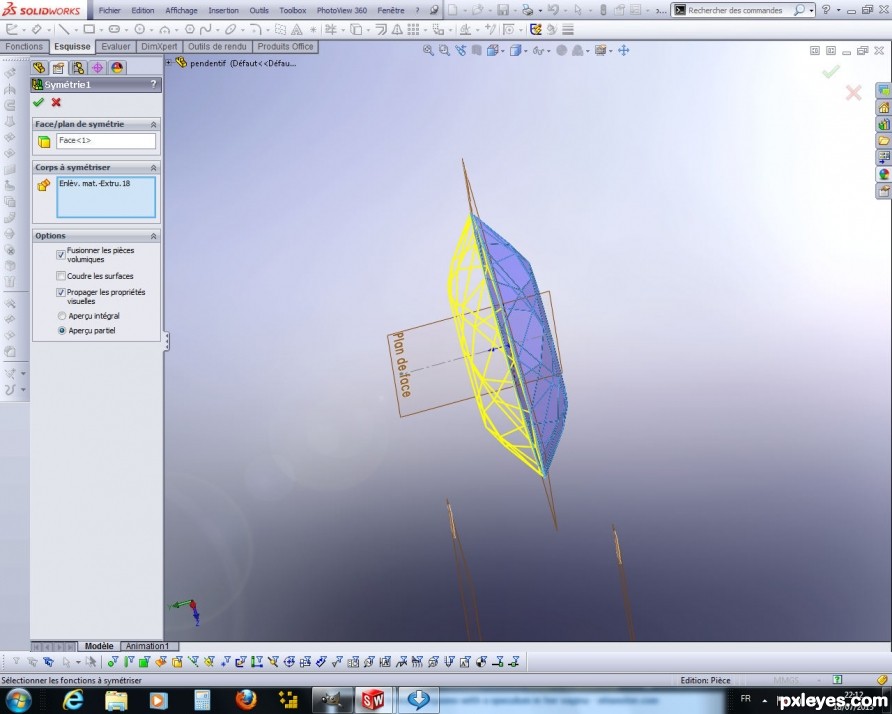Click the Filter Edges selection filter
Screen dimensions: 892x714
pos(129,662)
